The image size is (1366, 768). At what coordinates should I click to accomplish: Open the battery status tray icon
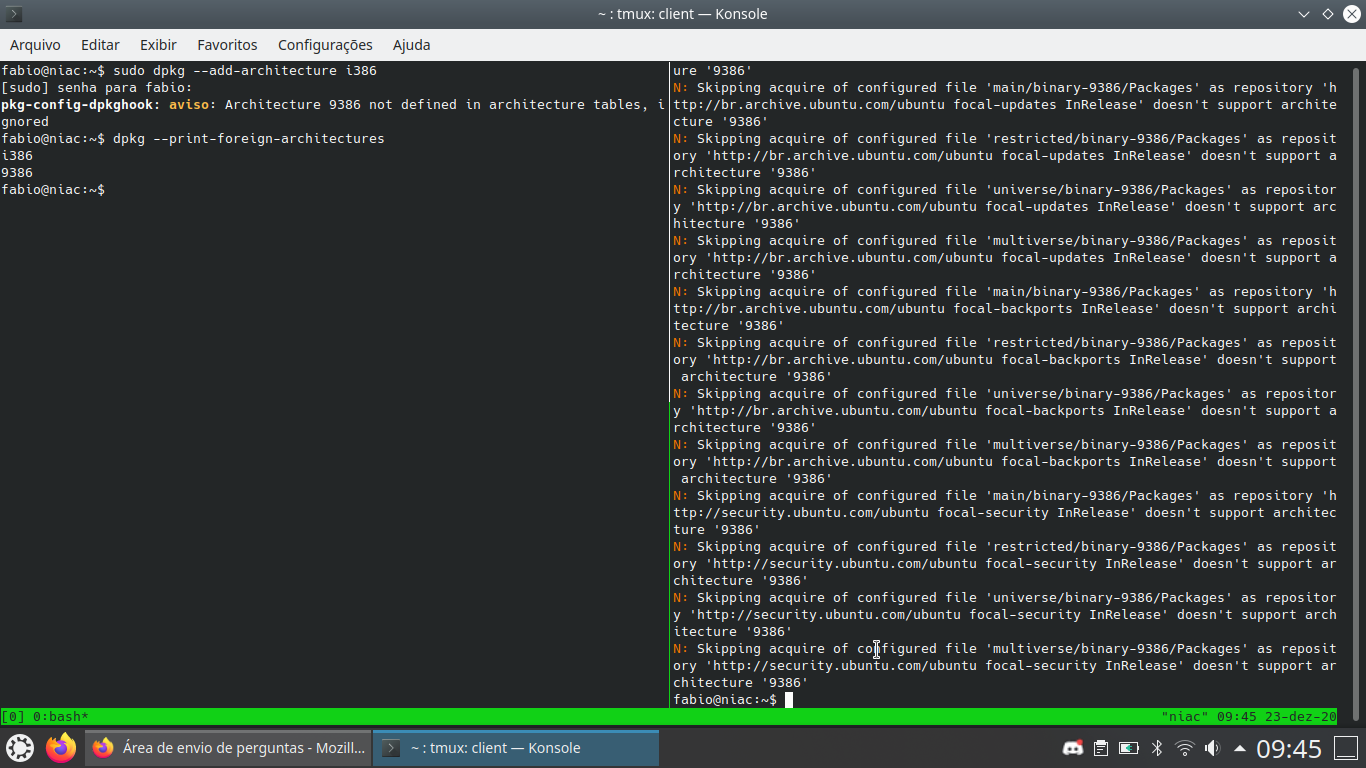click(x=1128, y=748)
